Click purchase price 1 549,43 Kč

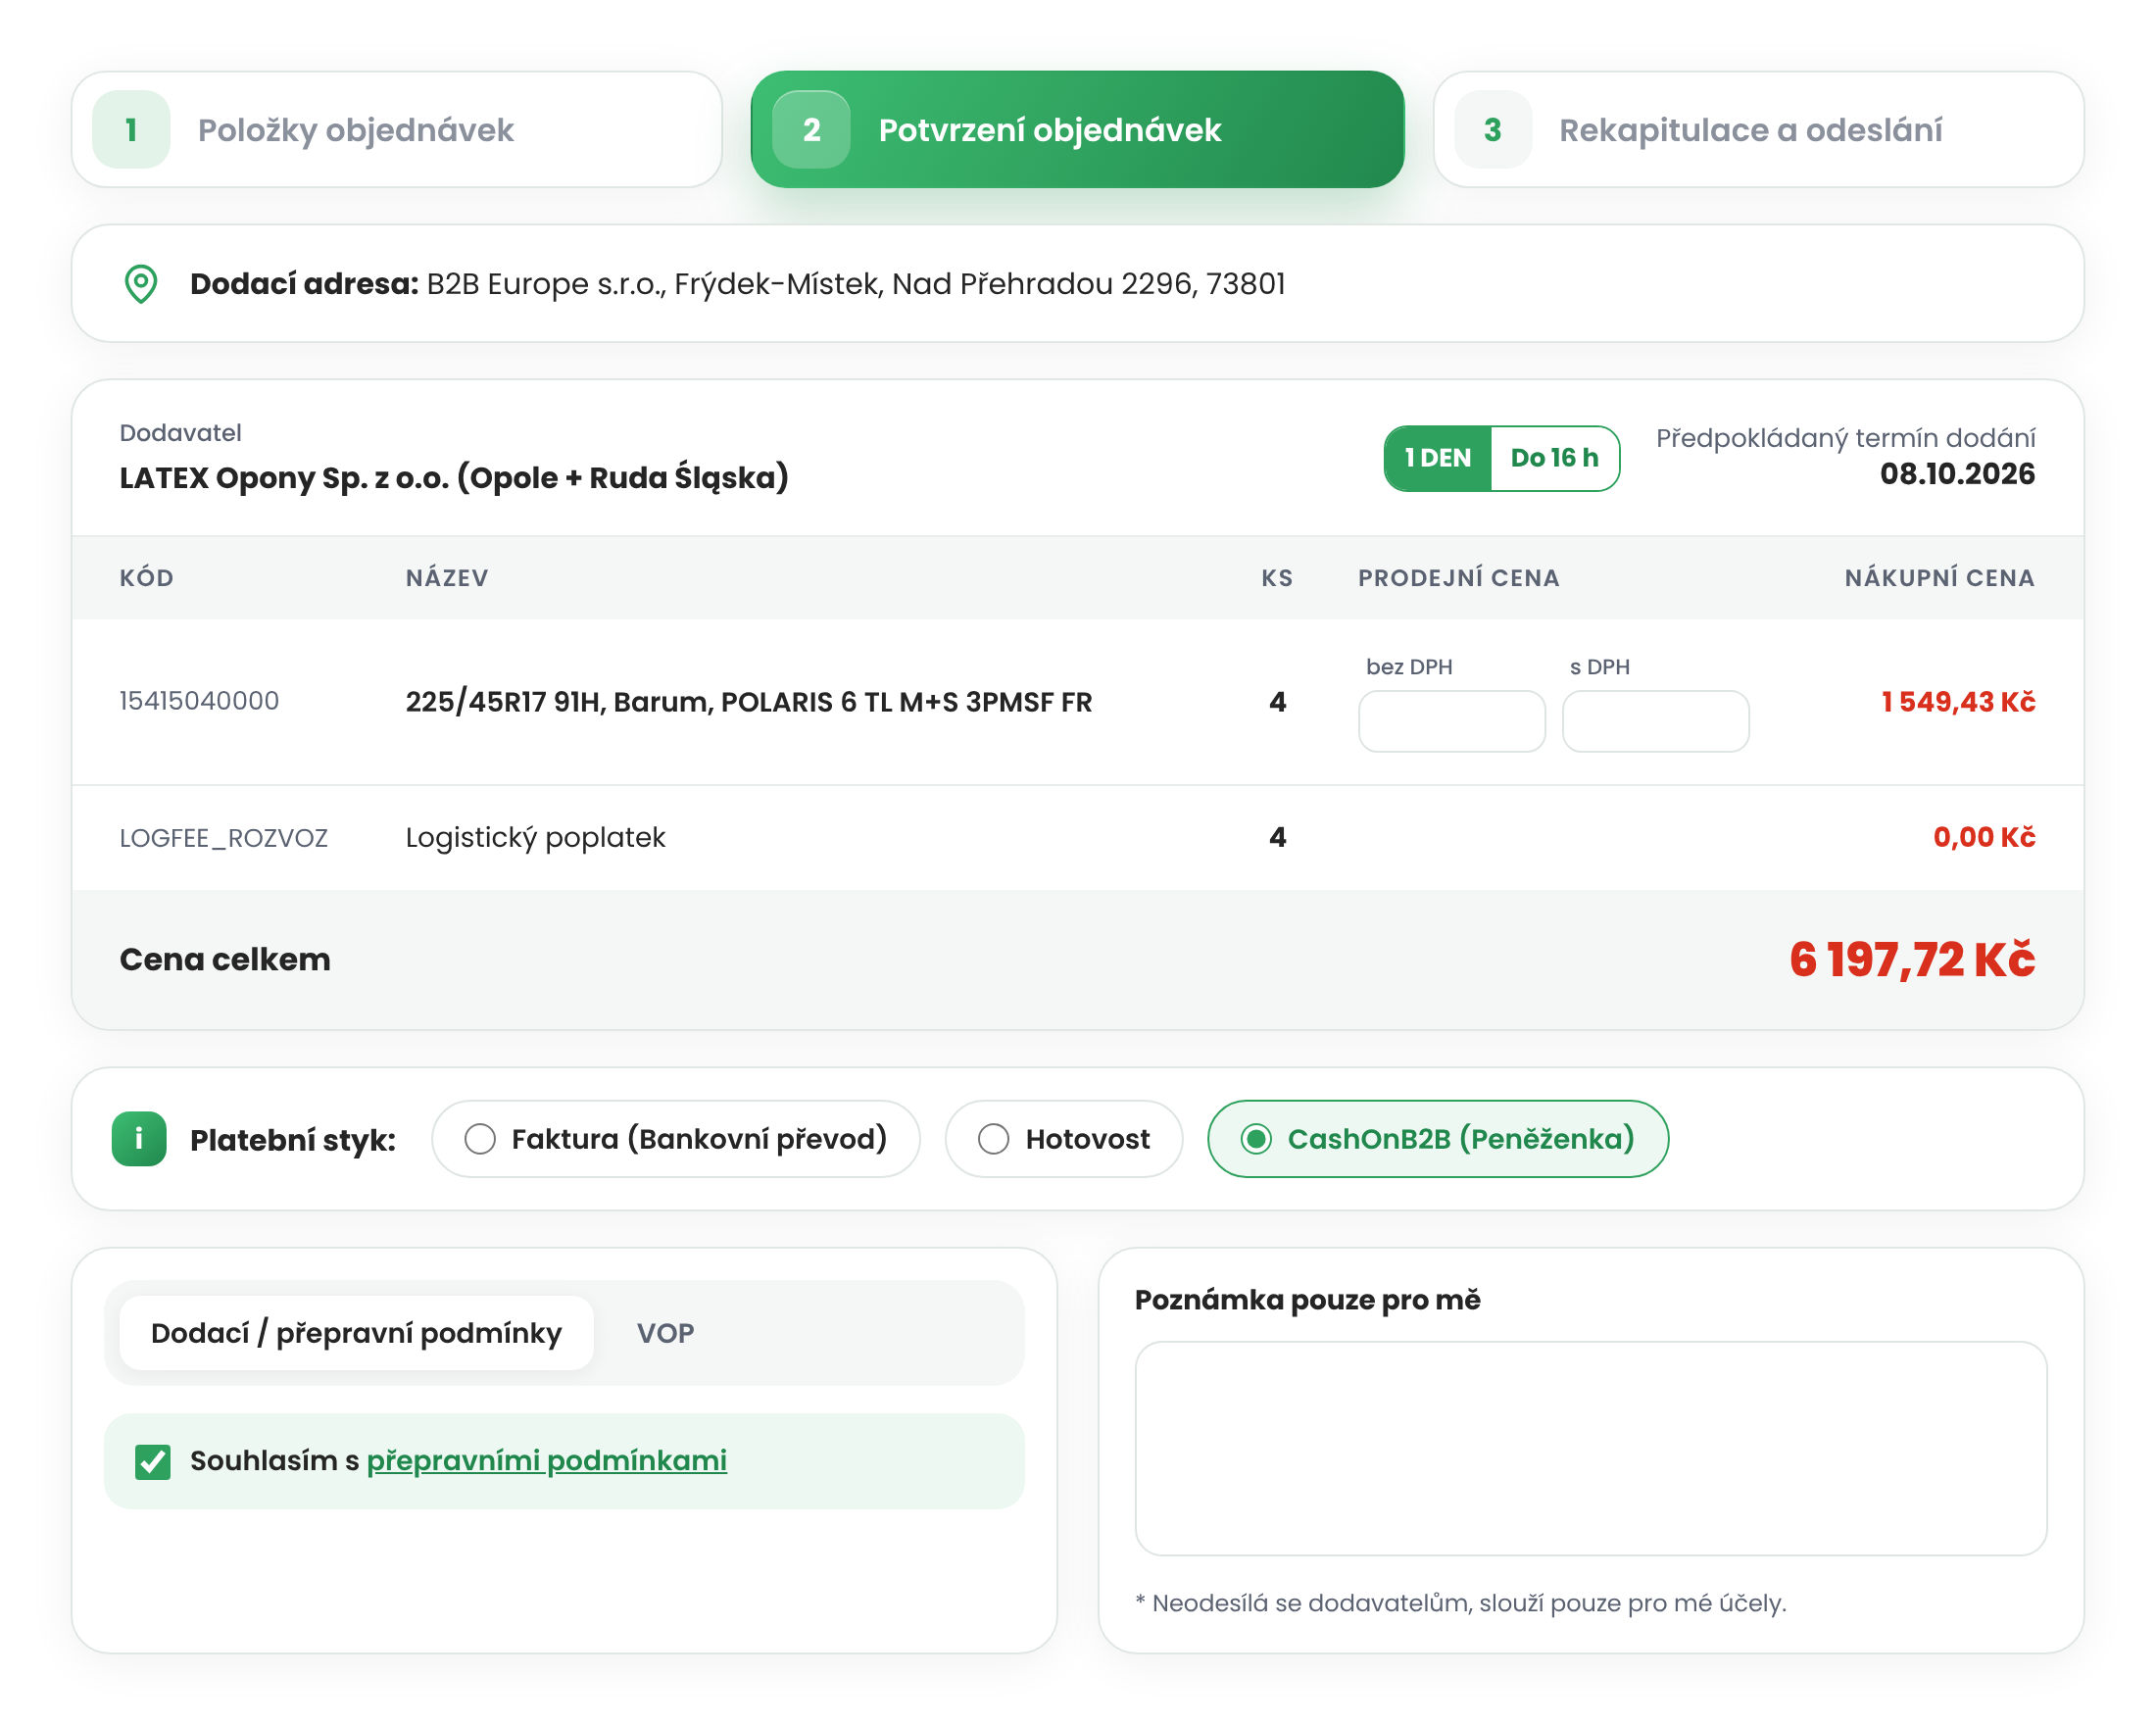pyautogui.click(x=1957, y=702)
